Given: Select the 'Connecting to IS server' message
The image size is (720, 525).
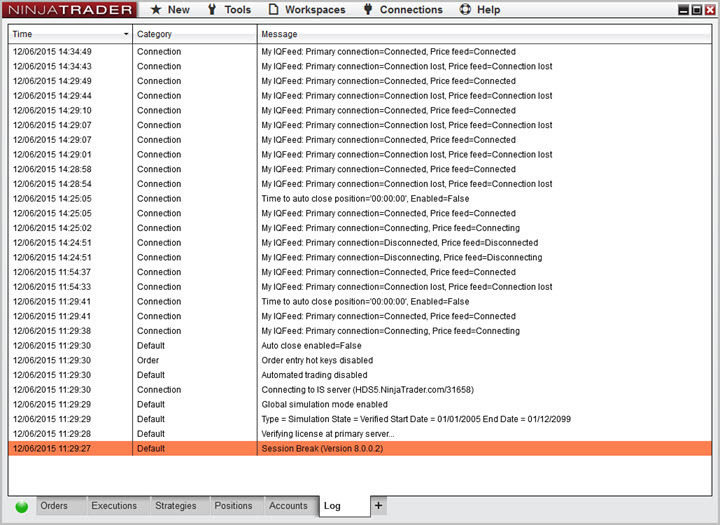Looking at the screenshot, I should tap(367, 390).
